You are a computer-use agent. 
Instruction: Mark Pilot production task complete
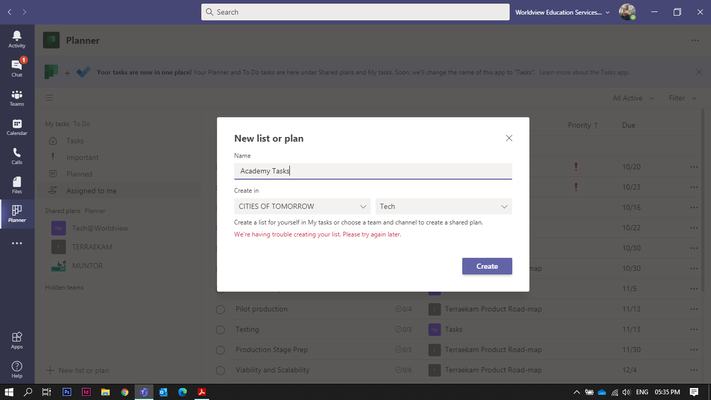220,309
